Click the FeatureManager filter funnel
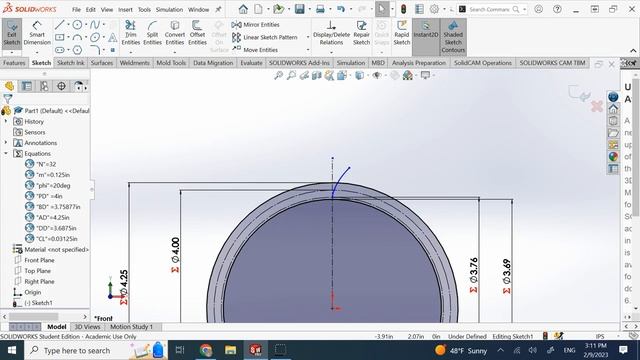Screen dimensions: 640x360 [7, 98]
